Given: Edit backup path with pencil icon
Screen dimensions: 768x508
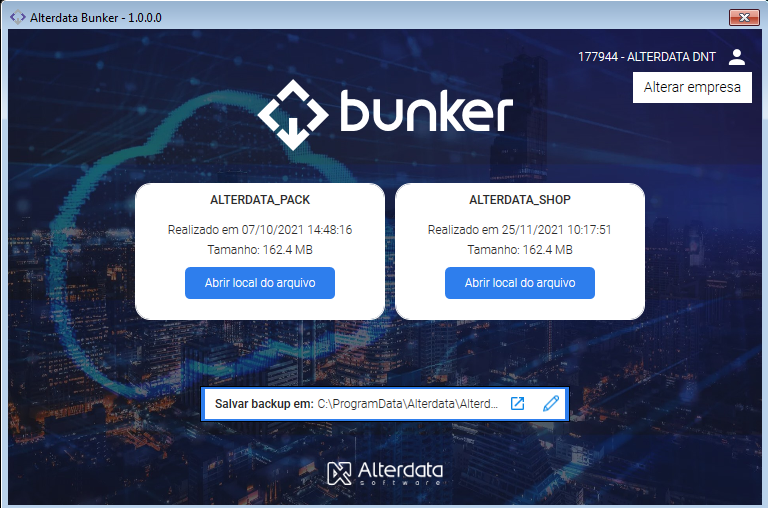Looking at the screenshot, I should [x=551, y=404].
